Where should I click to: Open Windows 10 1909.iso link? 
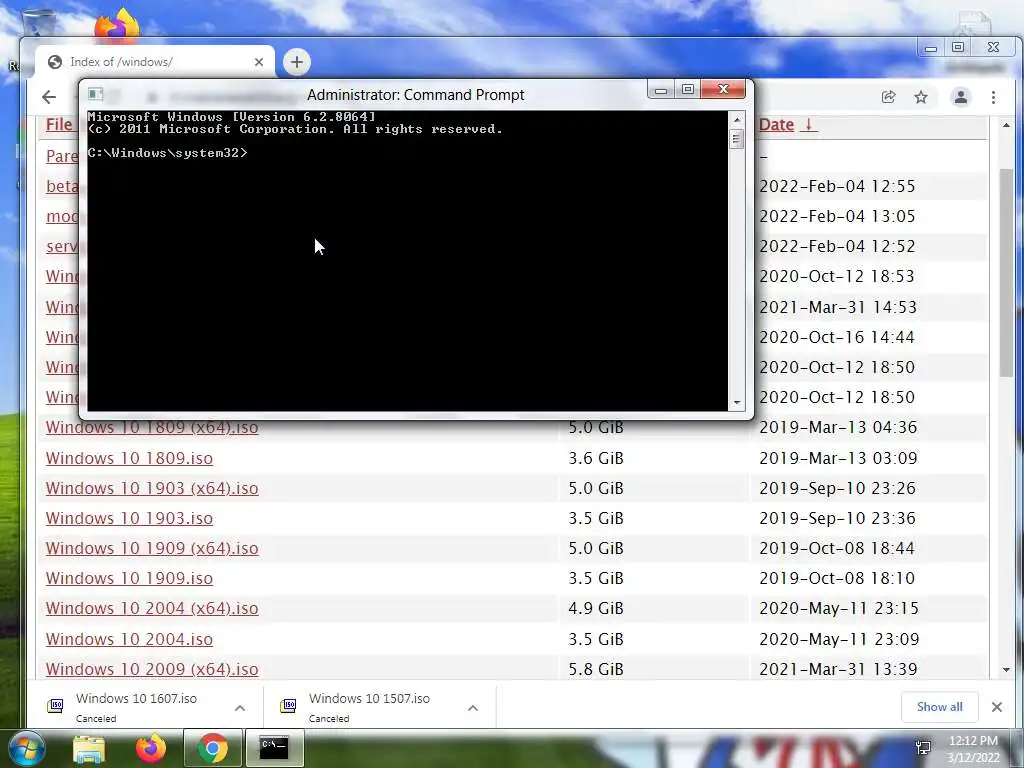pyautogui.click(x=129, y=578)
